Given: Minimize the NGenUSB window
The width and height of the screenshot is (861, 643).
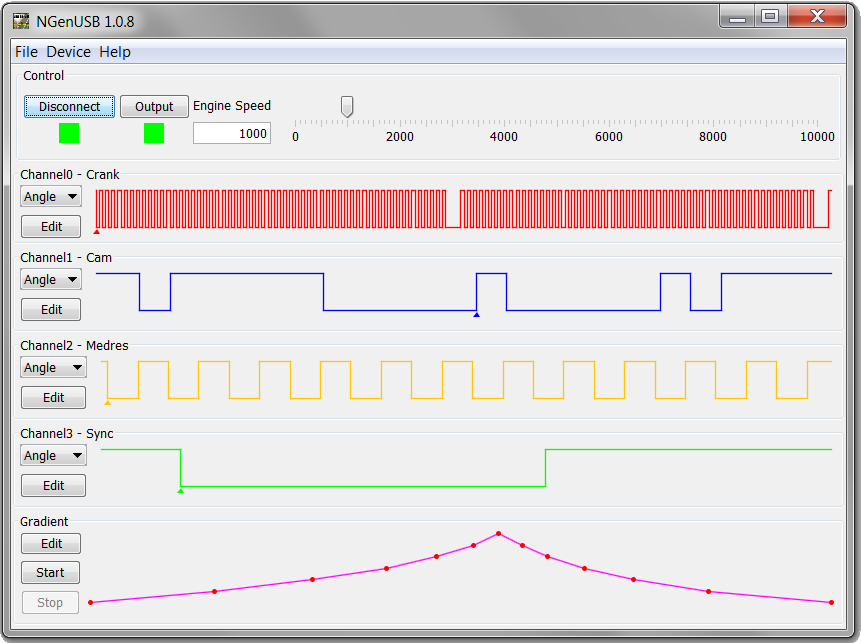Looking at the screenshot, I should point(737,16).
